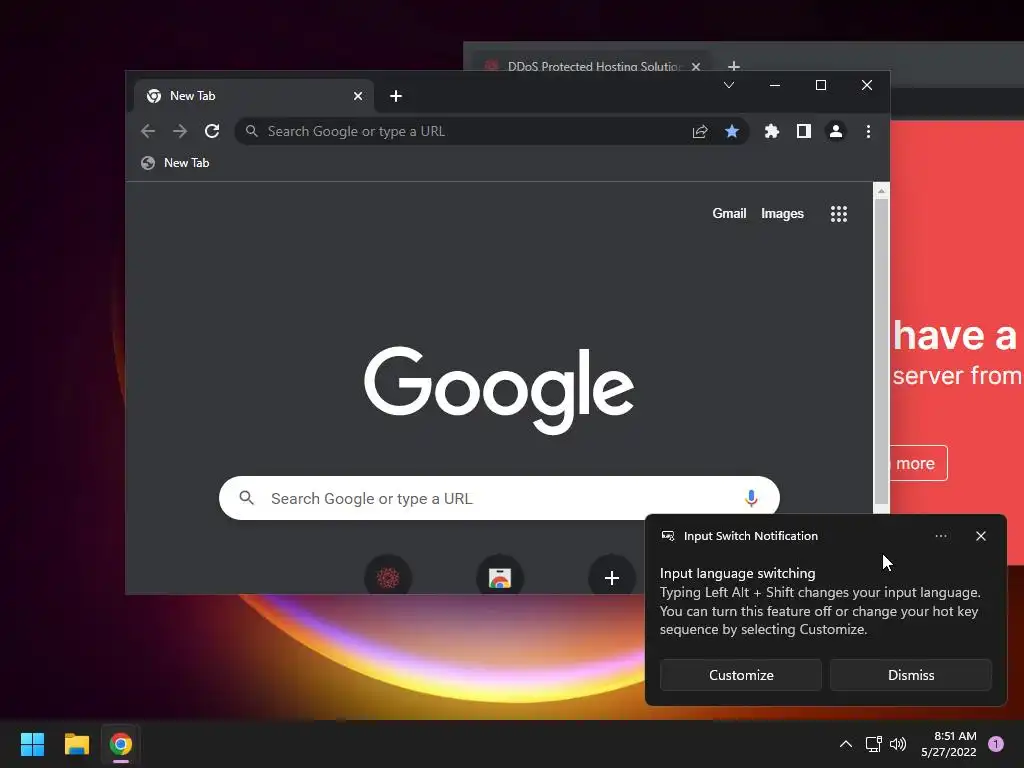Open the clock showing 8:51 AM
Viewport: 1024px width, 768px height.
pyautogui.click(x=948, y=744)
